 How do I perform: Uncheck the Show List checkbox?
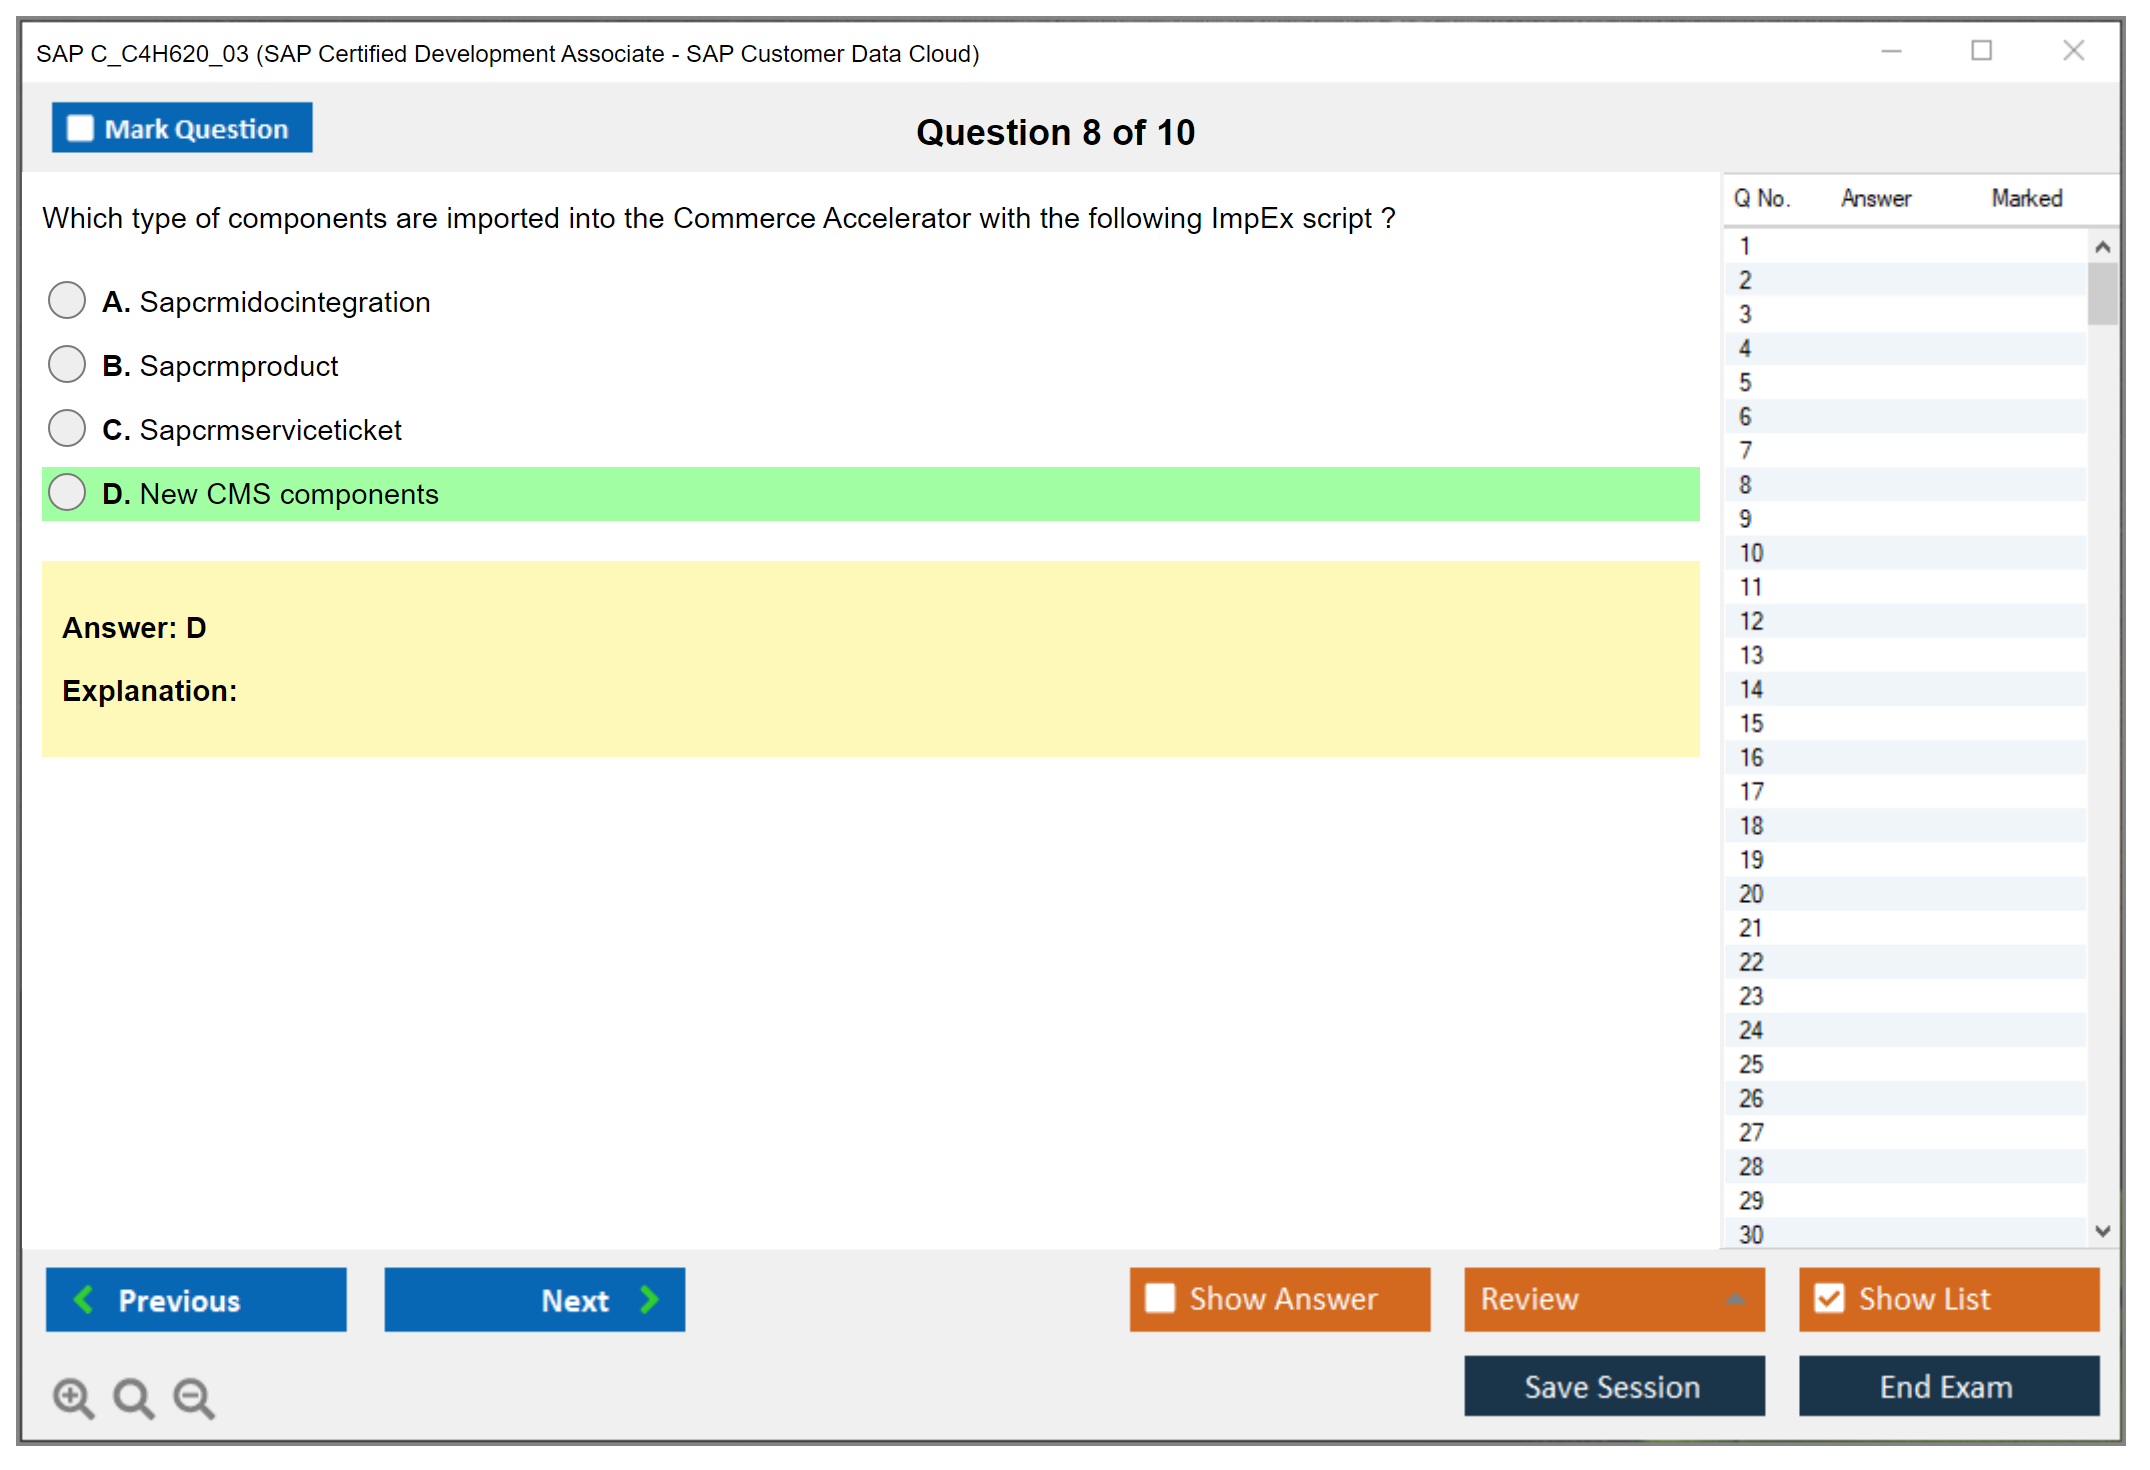point(1829,1298)
